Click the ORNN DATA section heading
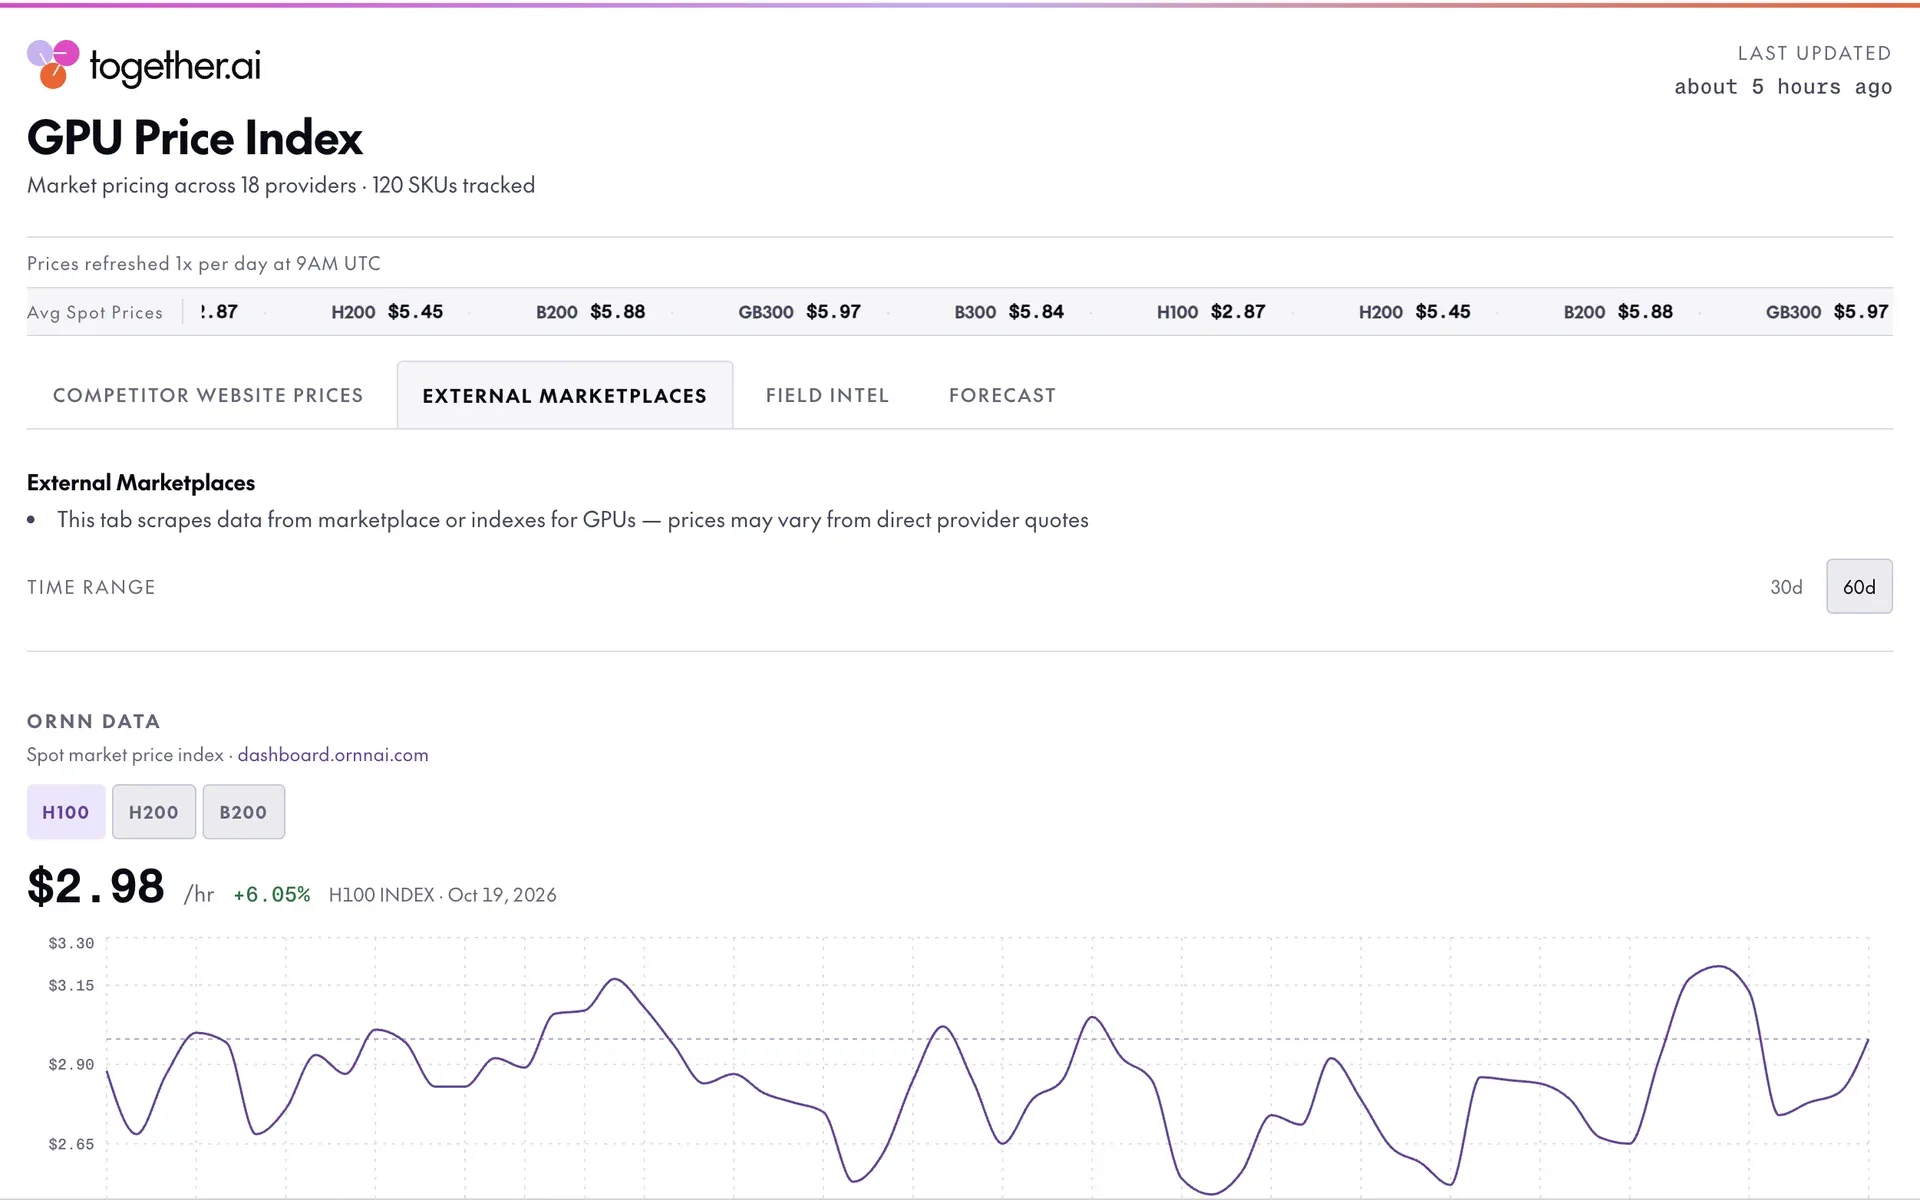The width and height of the screenshot is (1920, 1200). pos(93,721)
